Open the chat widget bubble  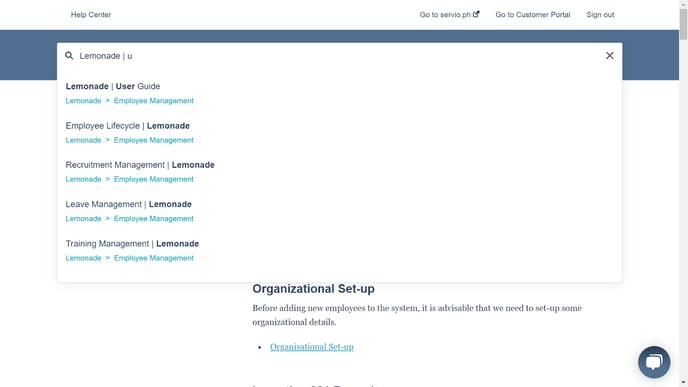654,362
